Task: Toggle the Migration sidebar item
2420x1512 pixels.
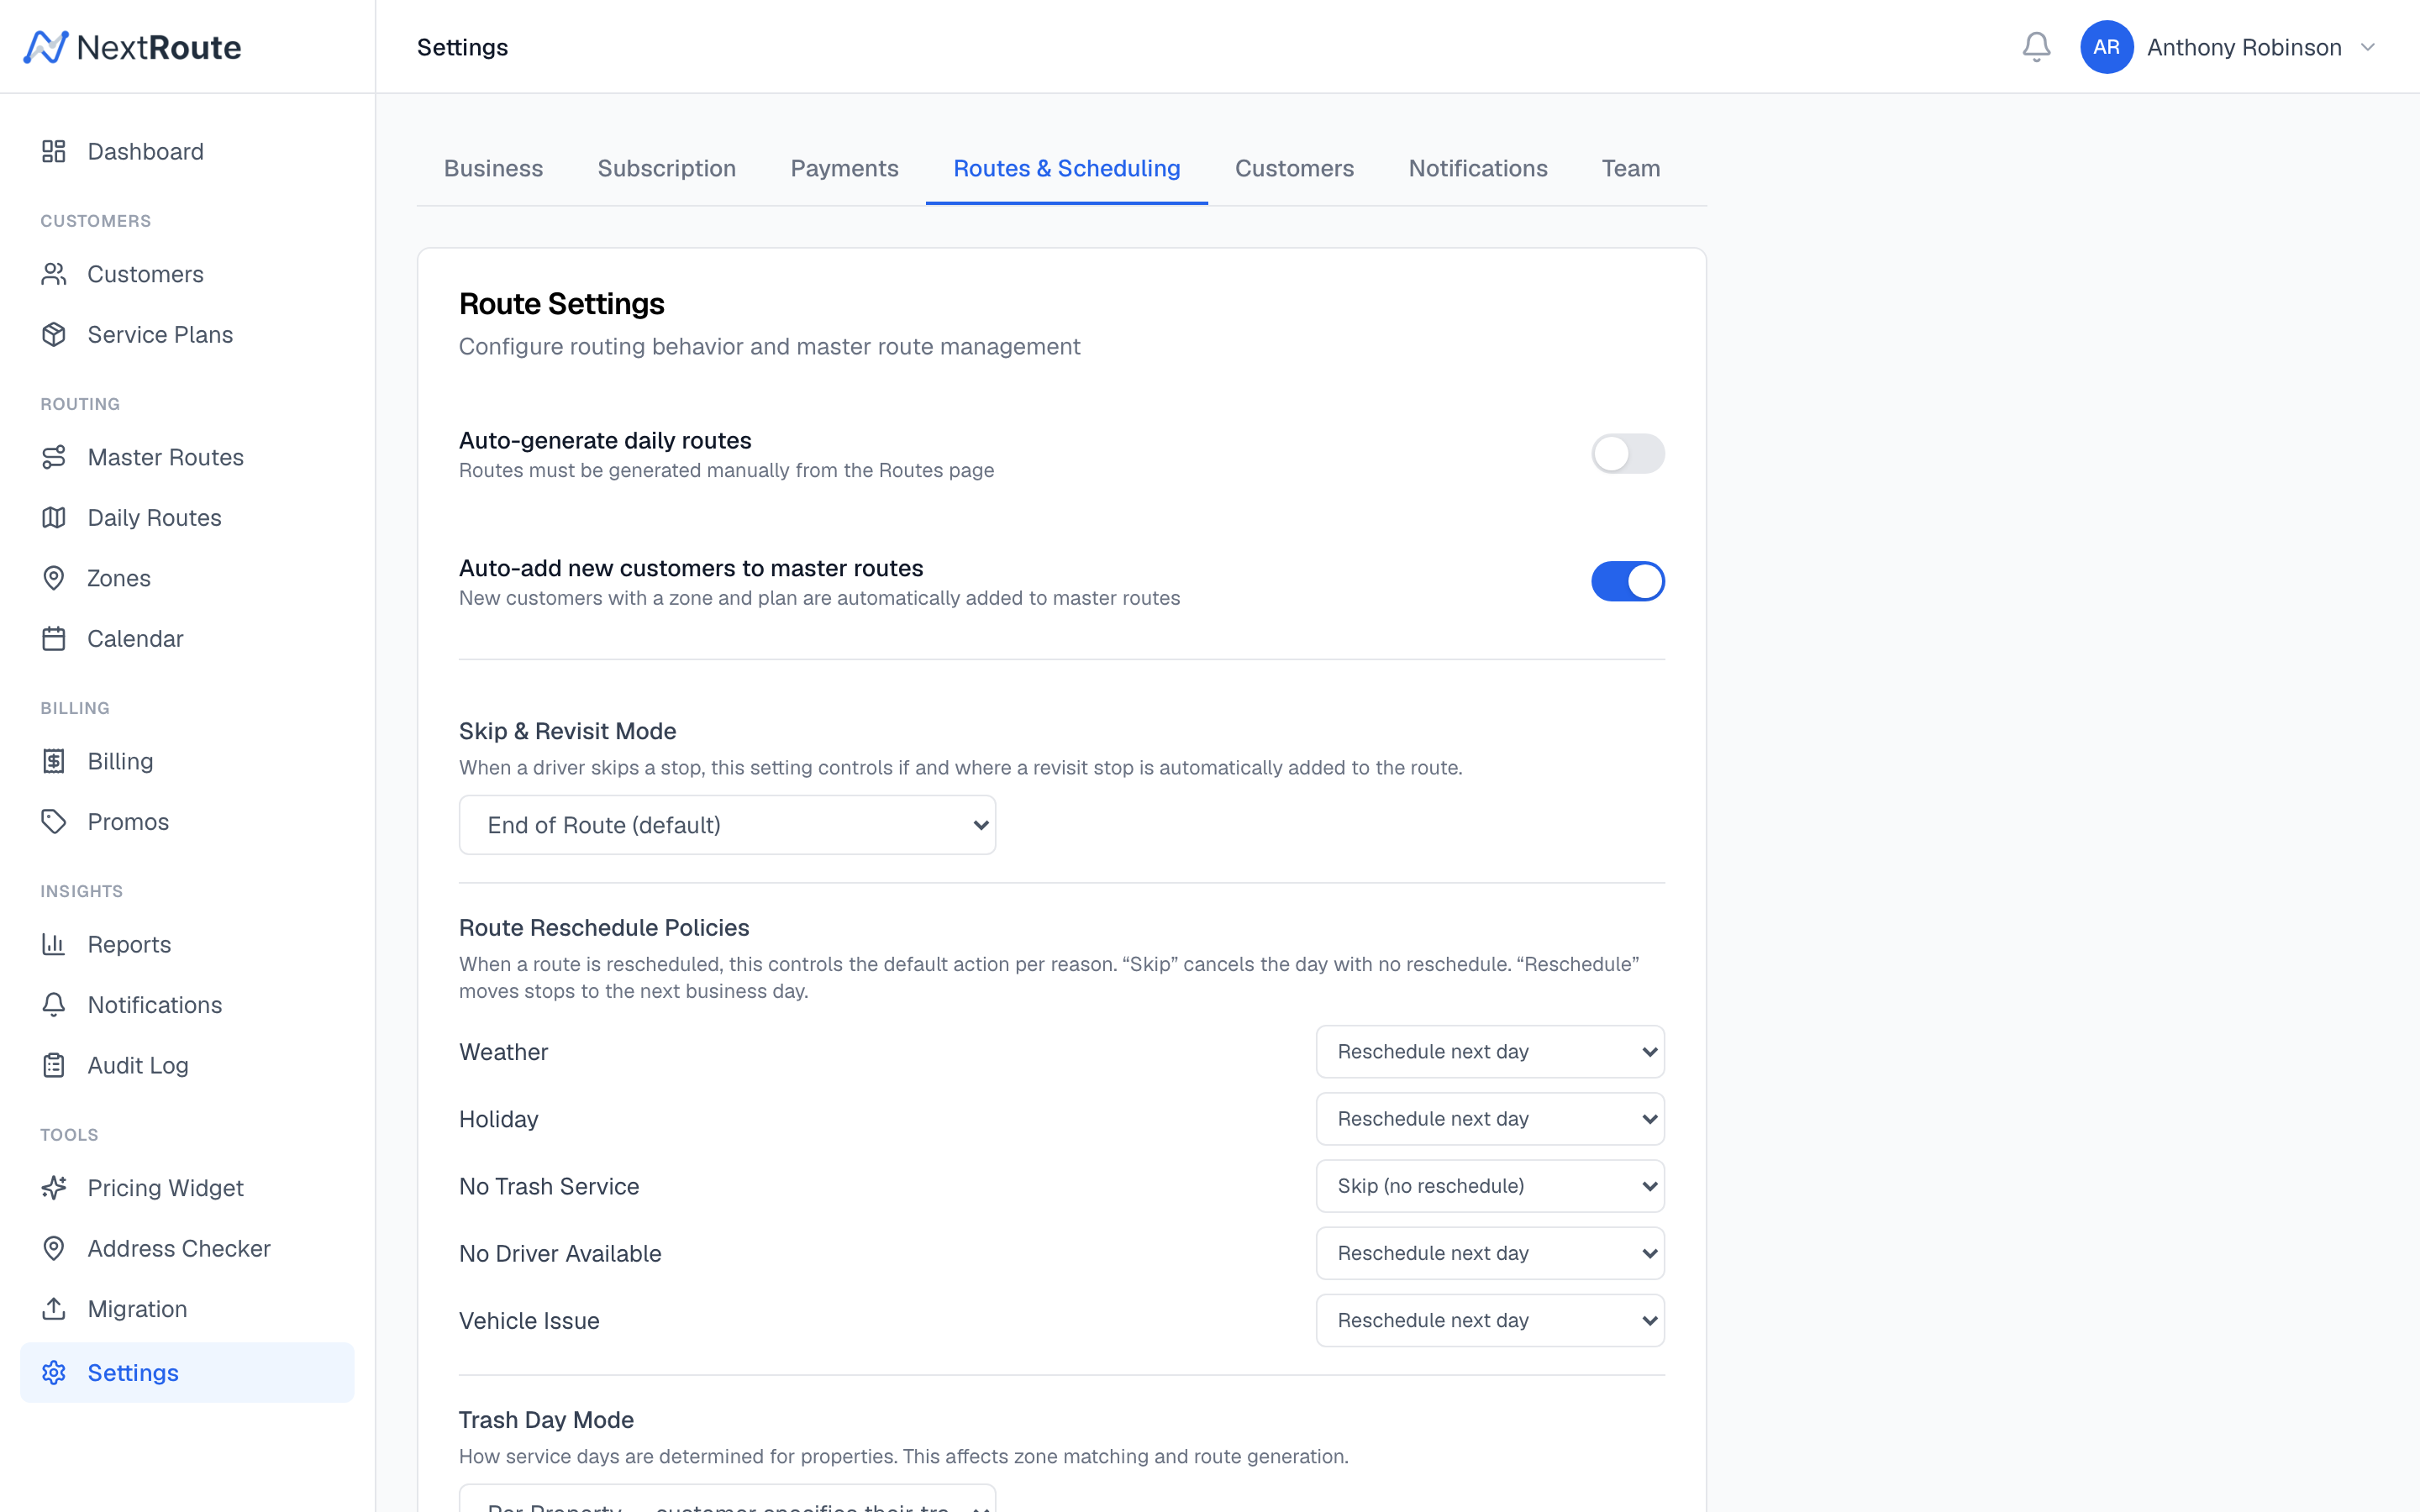Action: pos(136,1308)
